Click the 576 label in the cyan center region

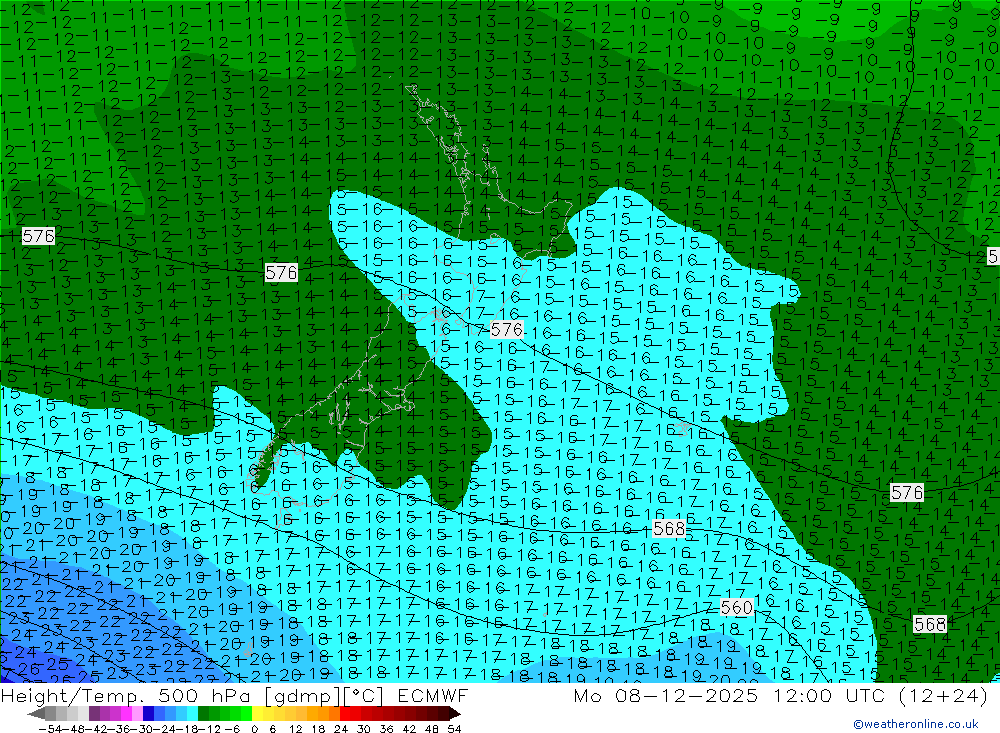[x=507, y=329]
